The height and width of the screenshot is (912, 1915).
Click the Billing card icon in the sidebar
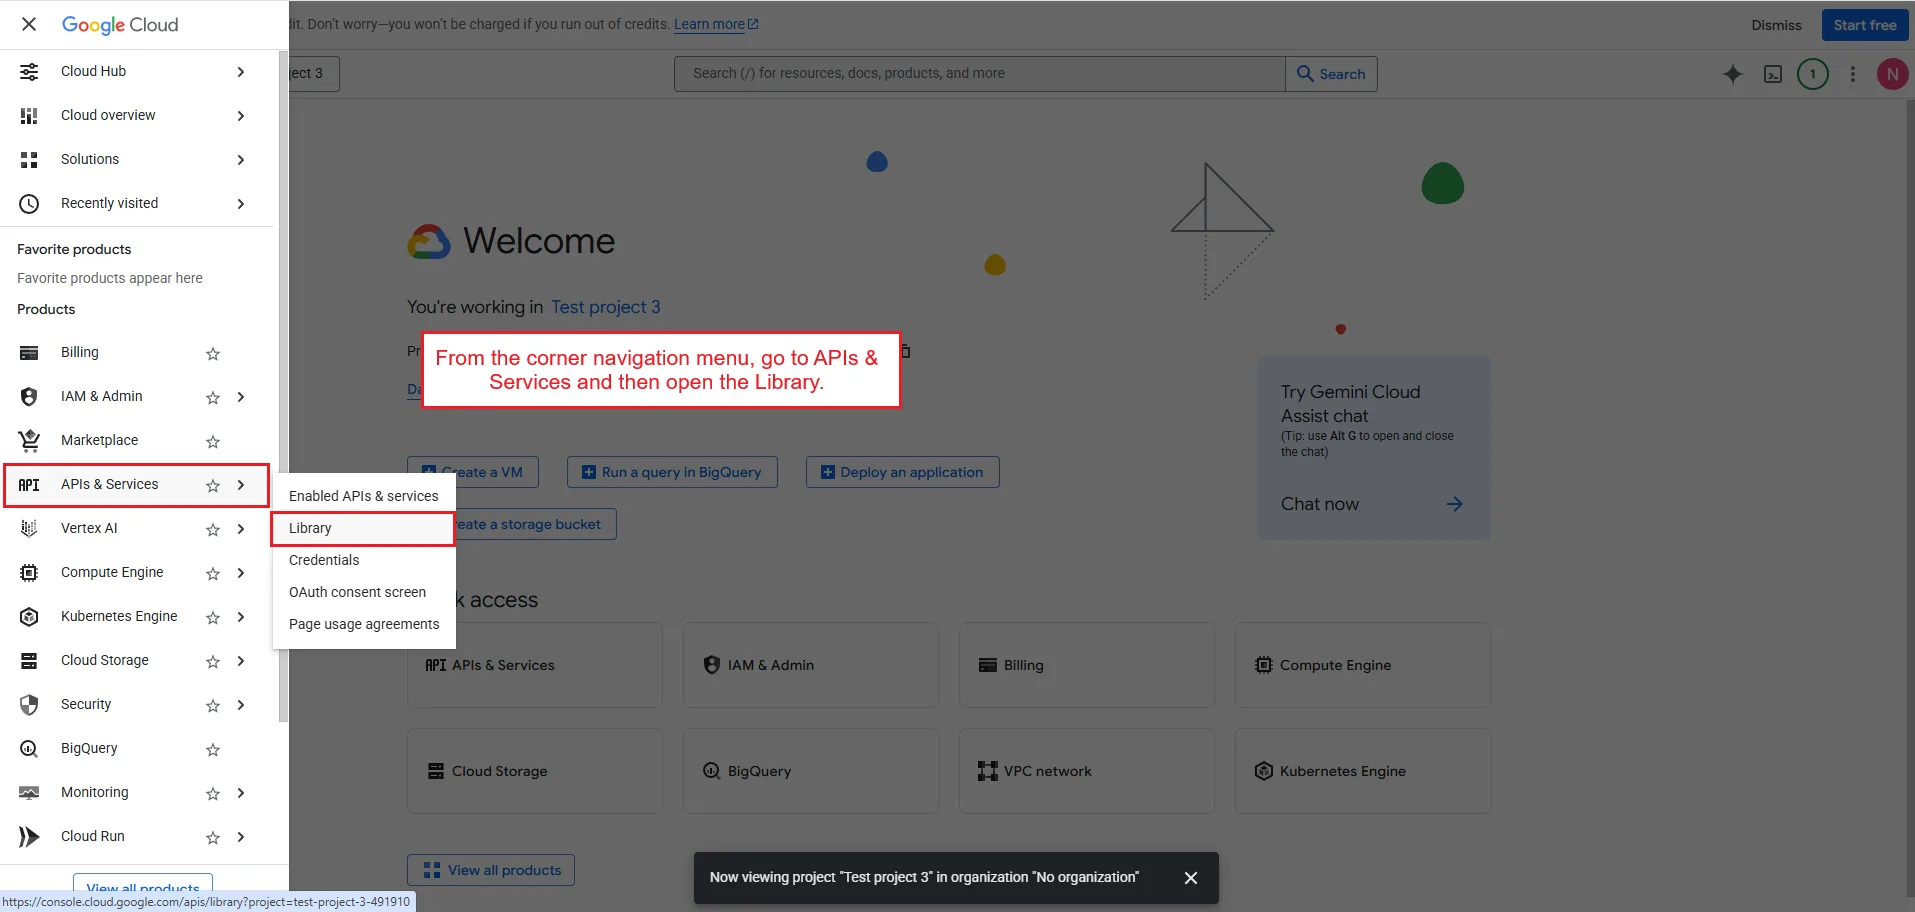[x=29, y=353]
